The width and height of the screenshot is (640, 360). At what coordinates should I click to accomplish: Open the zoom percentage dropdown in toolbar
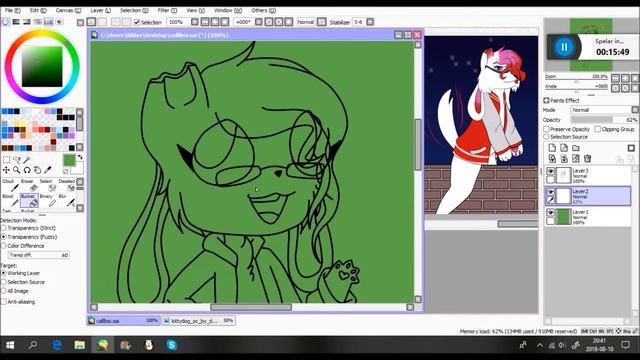[x=195, y=22]
